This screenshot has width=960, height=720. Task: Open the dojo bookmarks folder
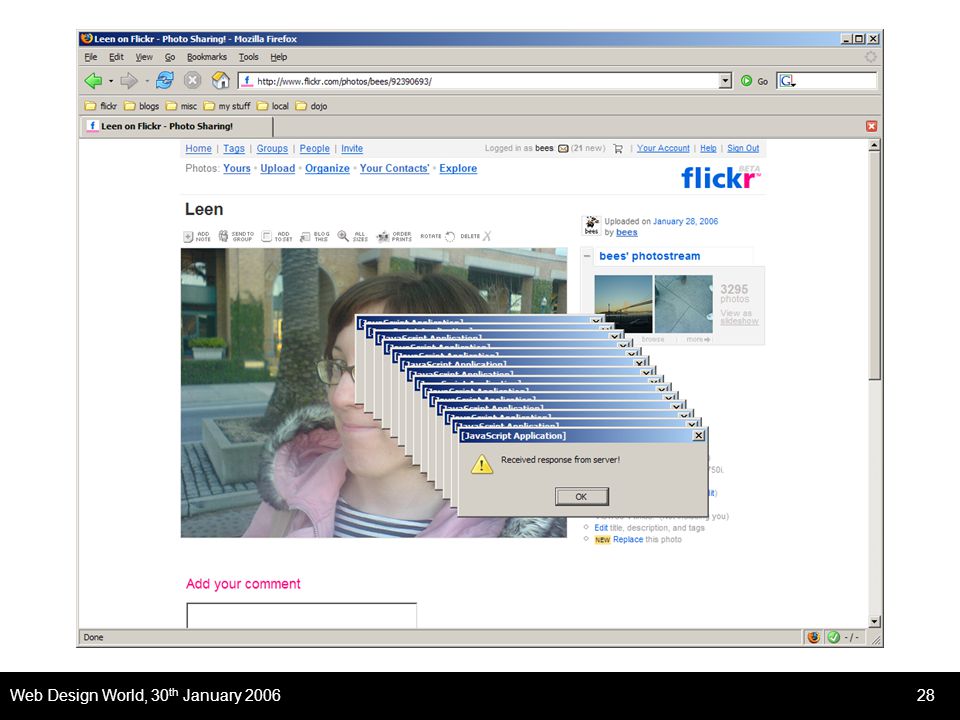311,106
